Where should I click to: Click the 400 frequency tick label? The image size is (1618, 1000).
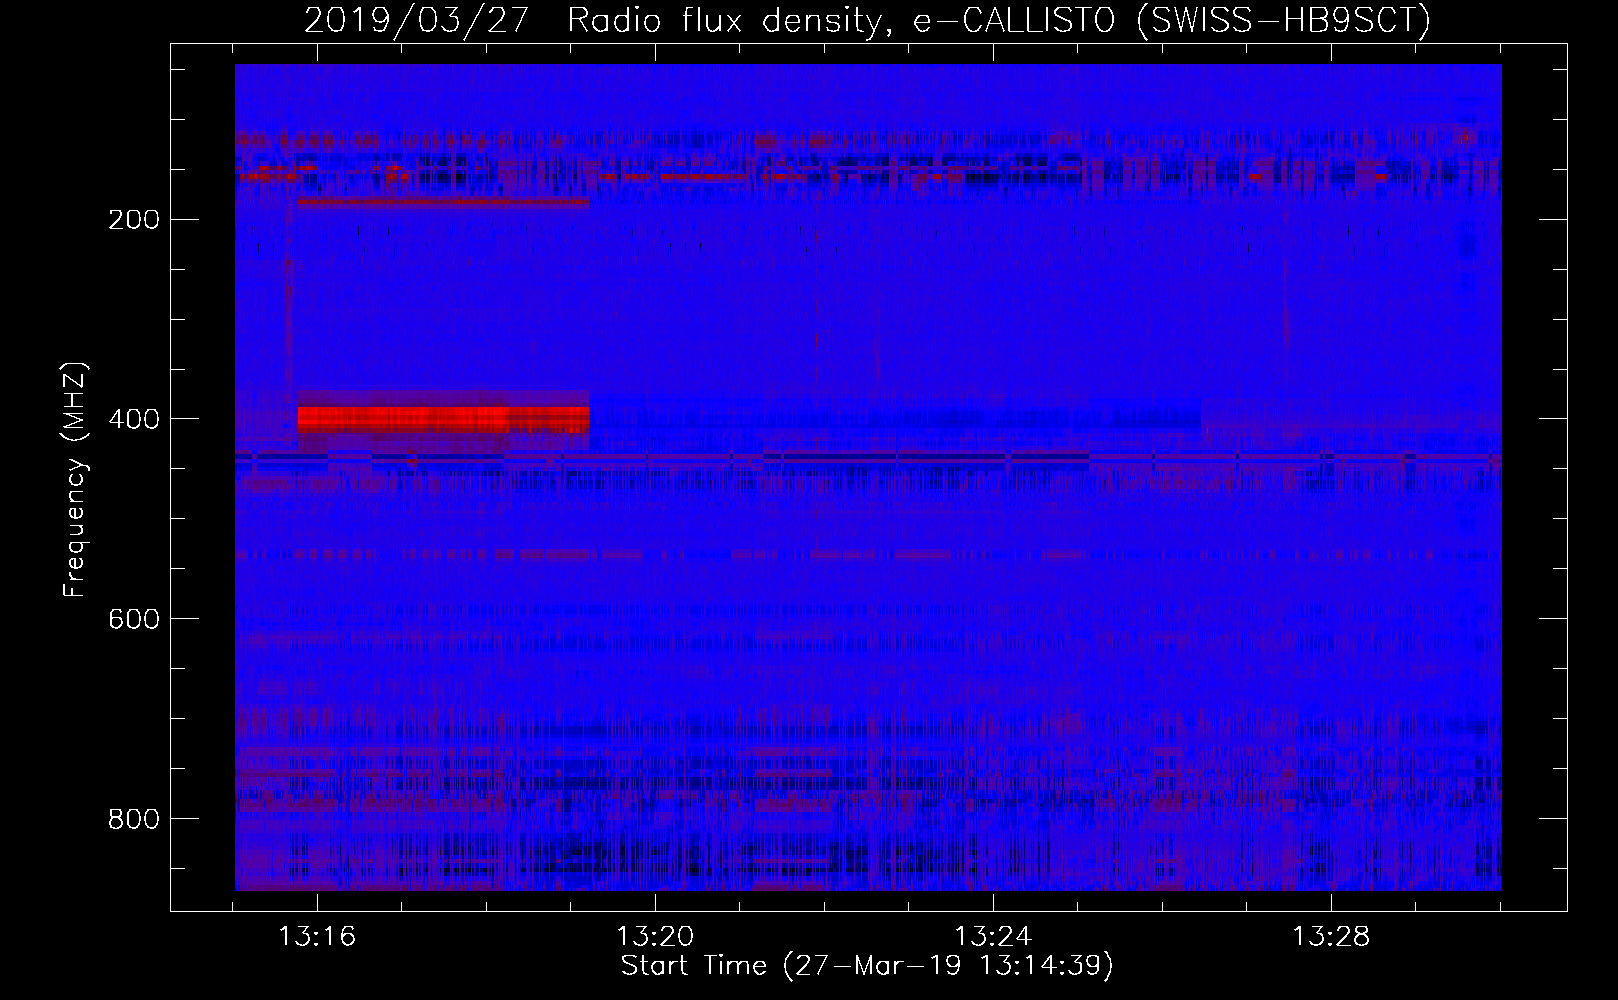(134, 419)
